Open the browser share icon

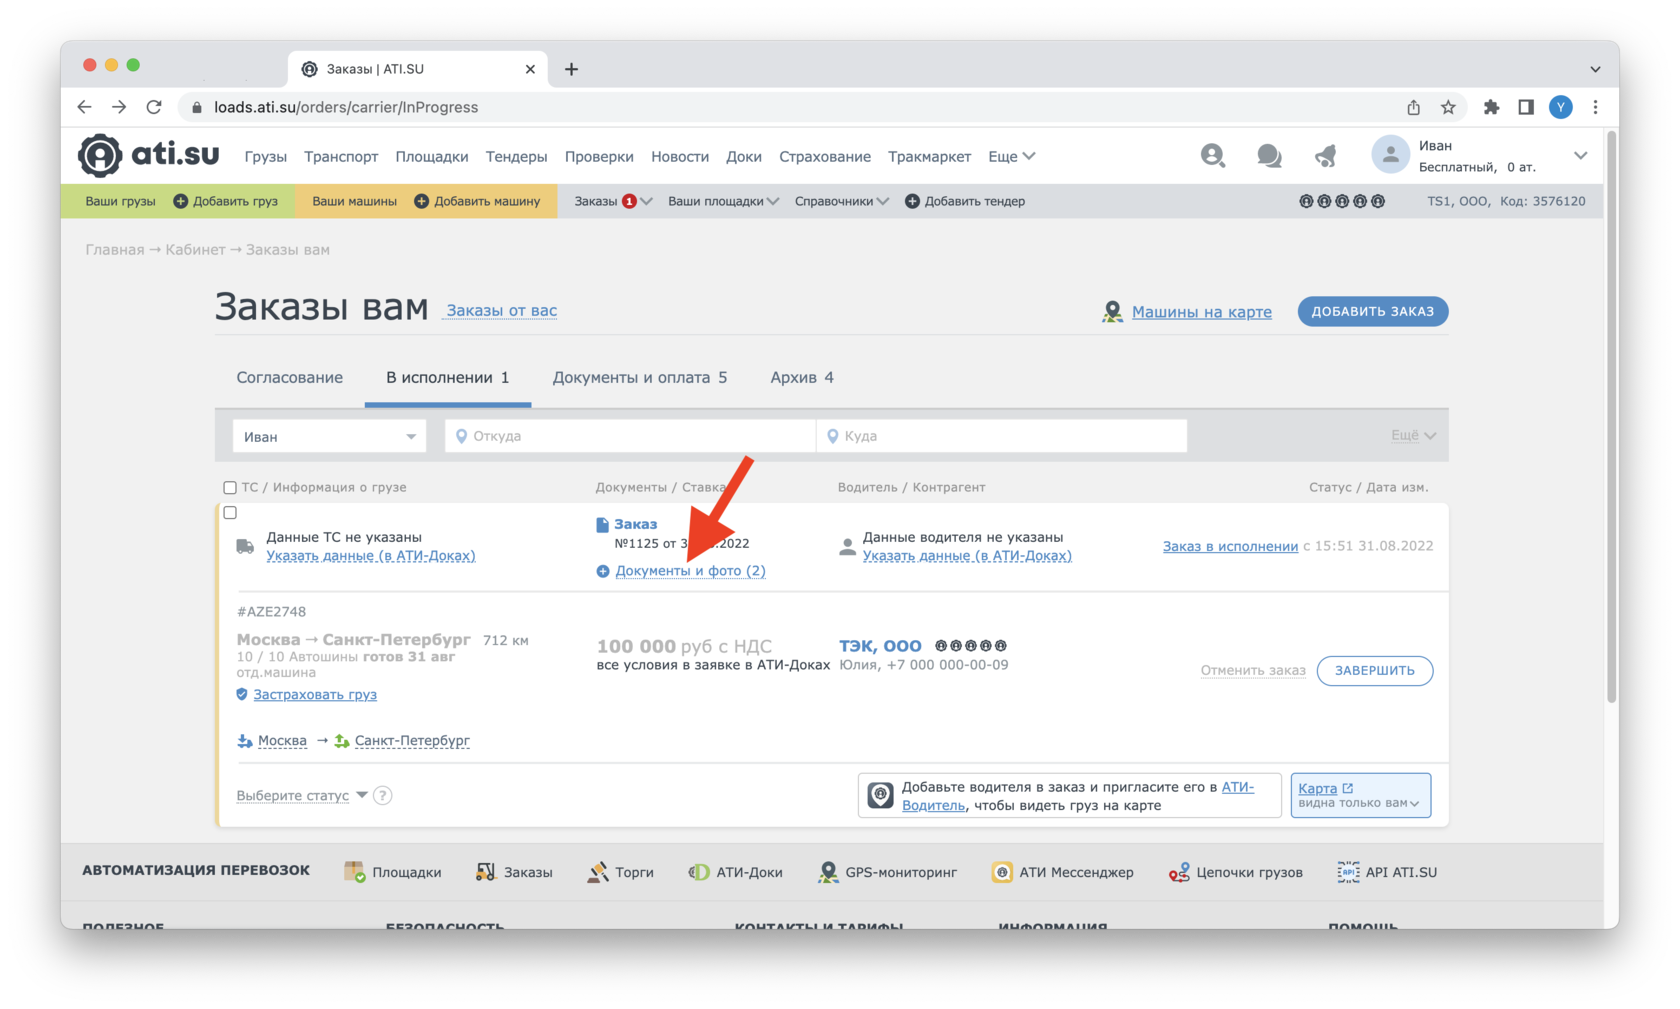pos(1413,107)
